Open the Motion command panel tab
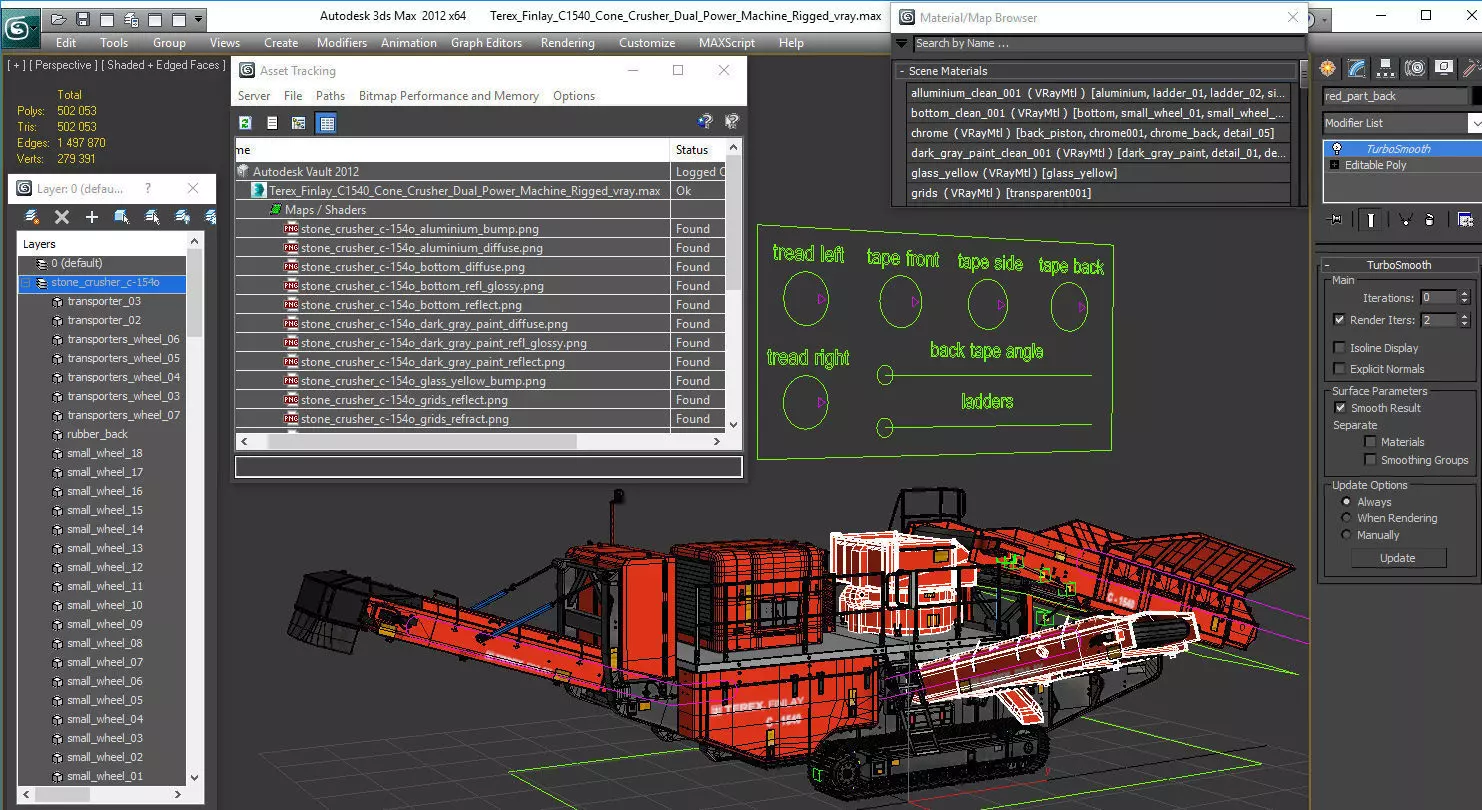The height and width of the screenshot is (810, 1482). tap(1414, 68)
